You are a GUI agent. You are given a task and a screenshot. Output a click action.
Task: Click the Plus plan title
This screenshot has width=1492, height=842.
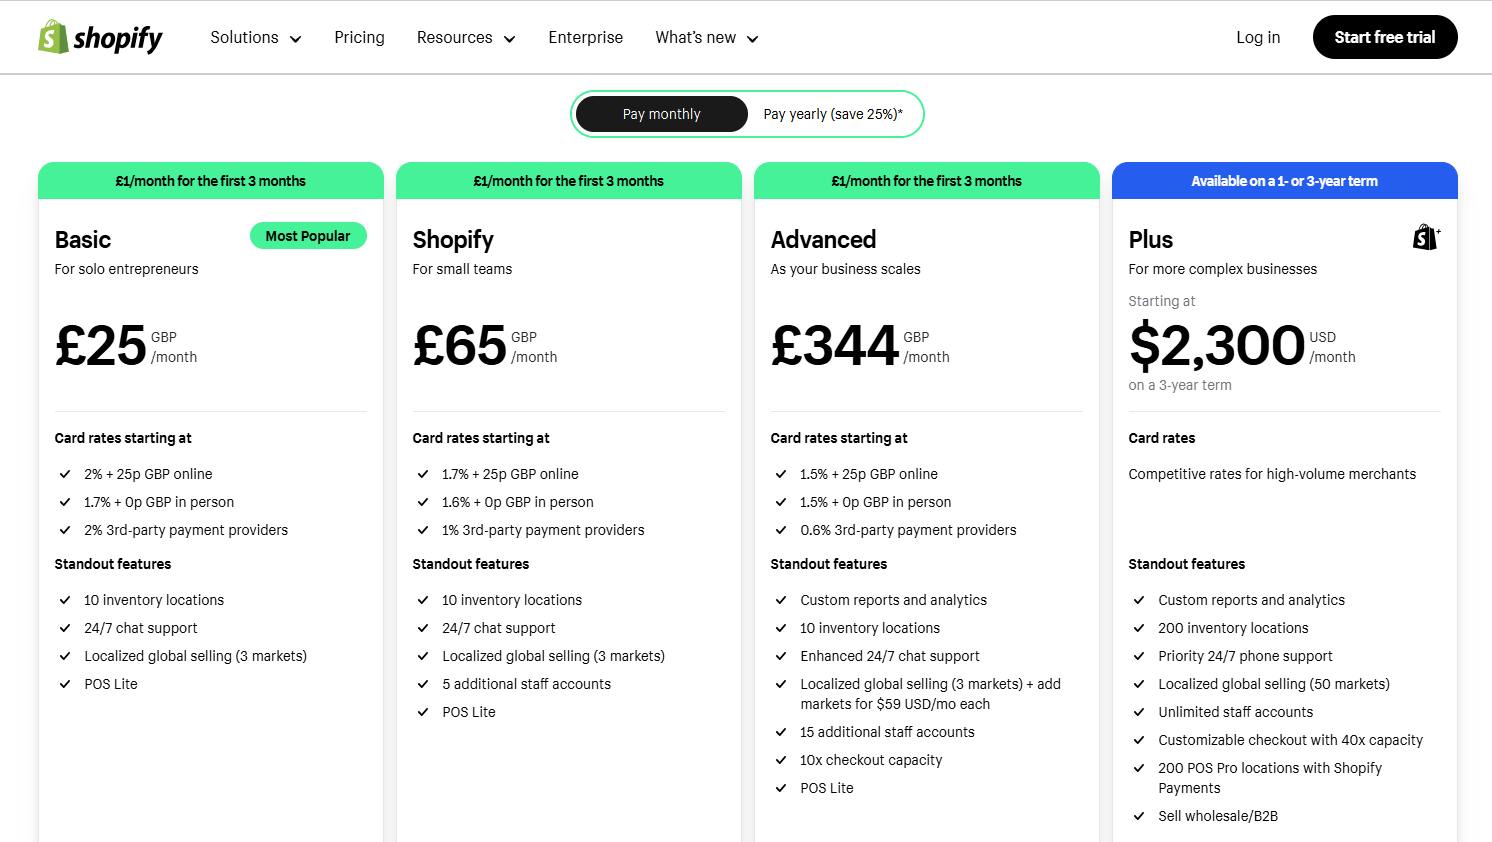coord(1151,240)
